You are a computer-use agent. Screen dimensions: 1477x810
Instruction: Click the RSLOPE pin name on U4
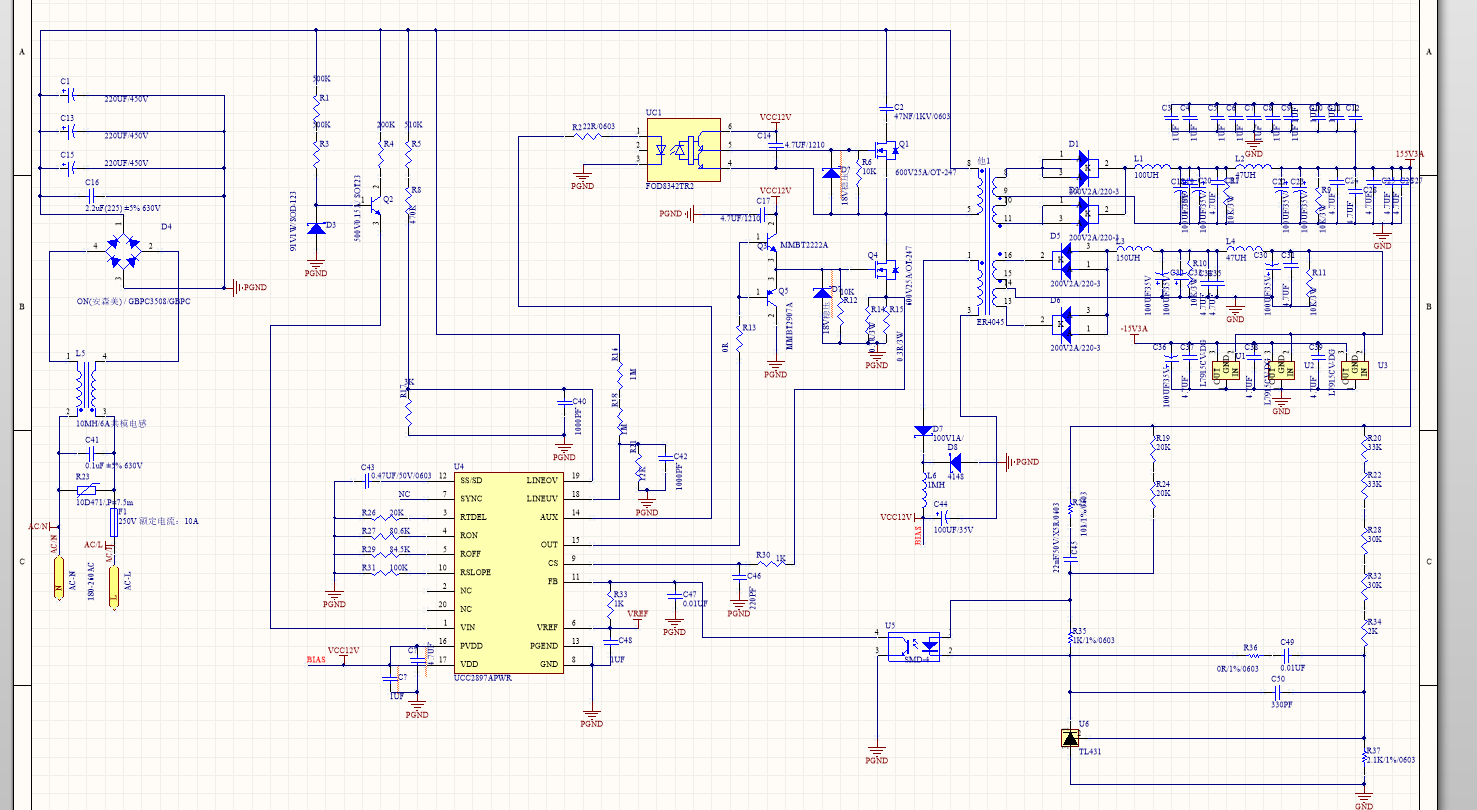475,572
